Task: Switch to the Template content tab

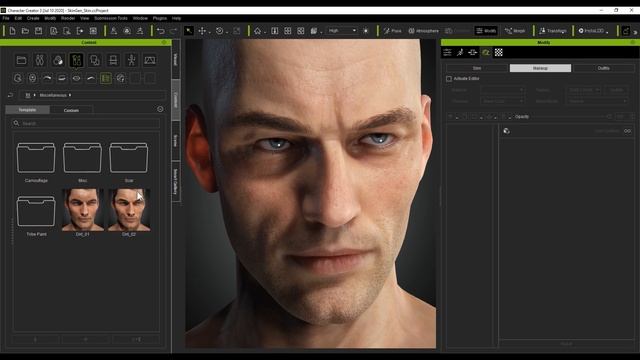Action: pos(27,110)
